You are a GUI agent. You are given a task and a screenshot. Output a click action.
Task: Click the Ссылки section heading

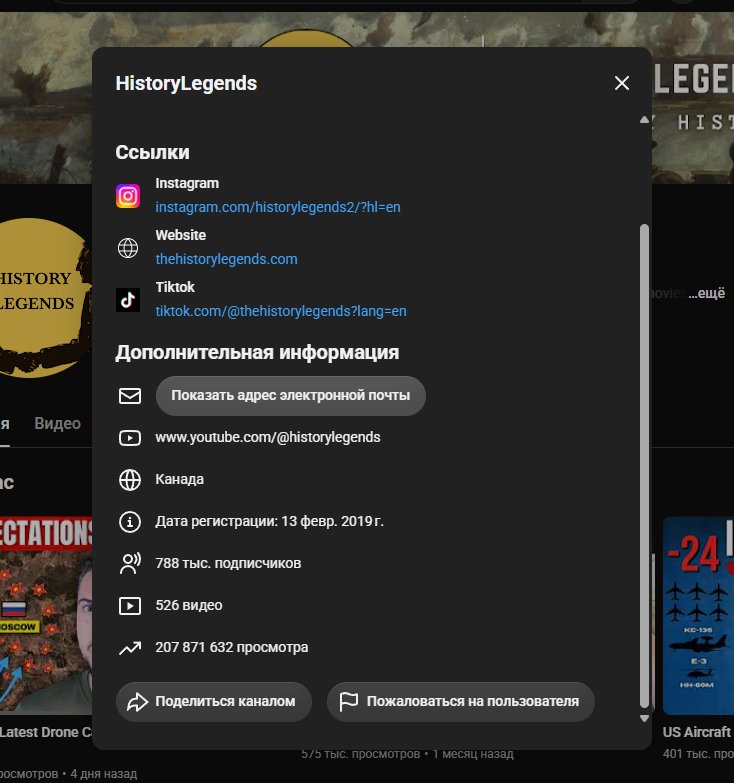click(152, 152)
